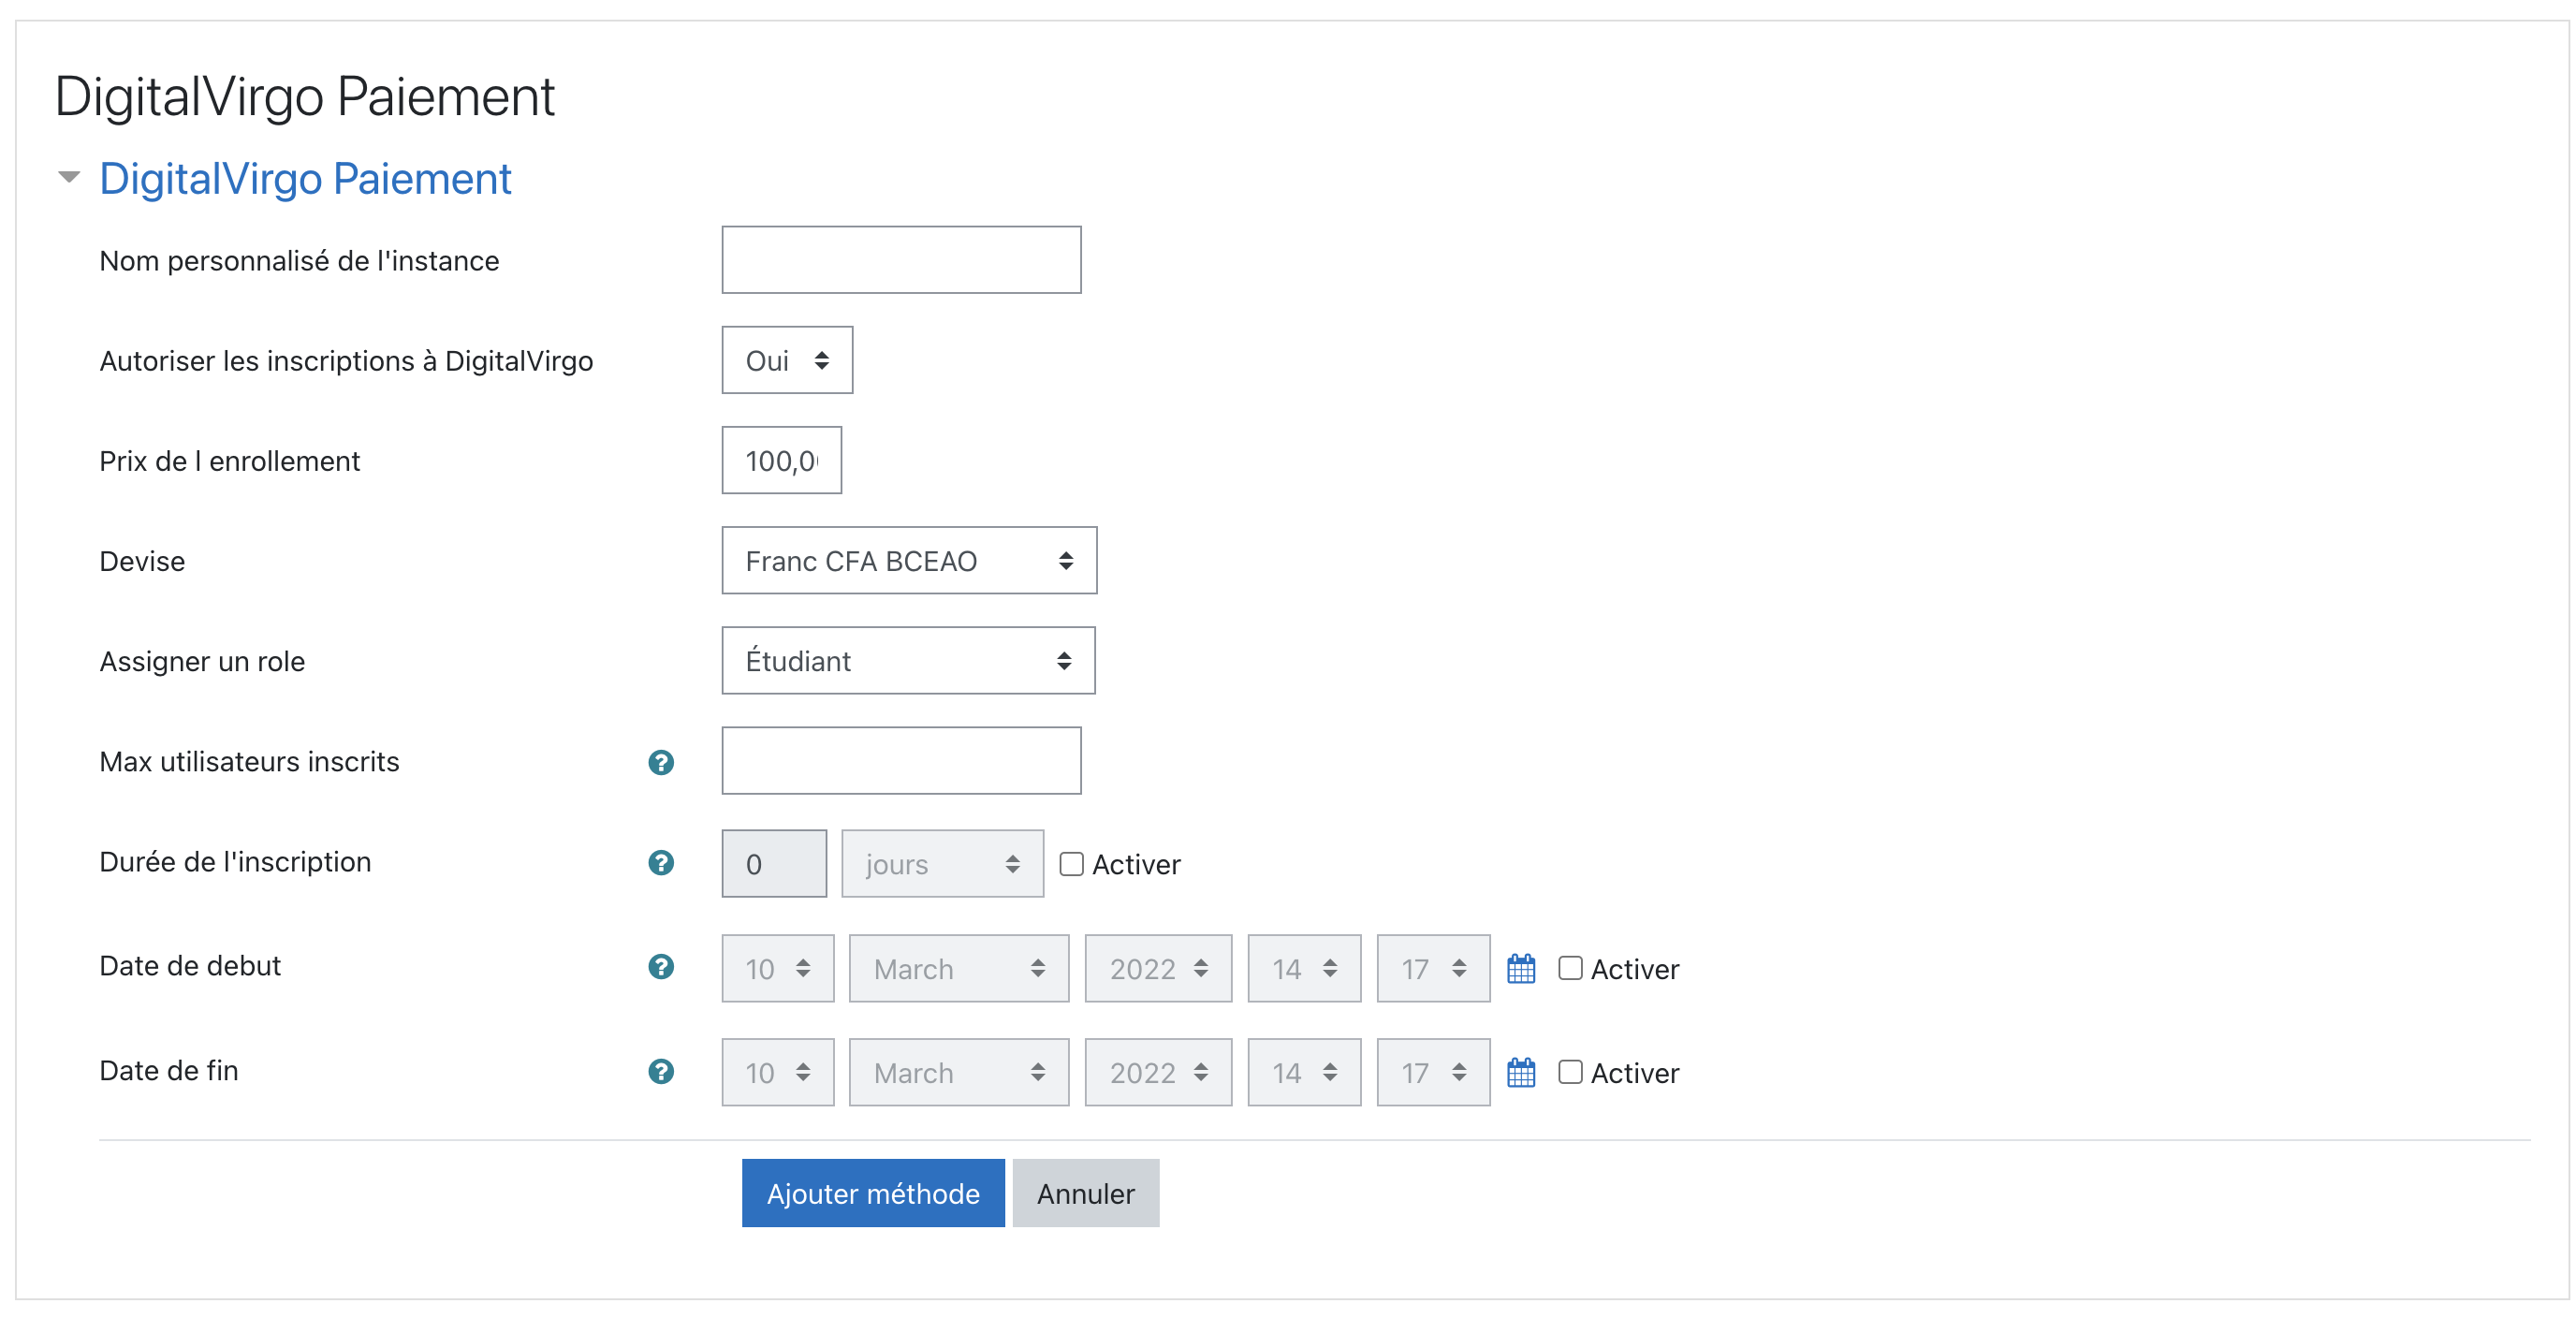Screen dimensions: 2576x1318
Task: Click the Nom personnalisé de l'instance field
Action: 901,260
